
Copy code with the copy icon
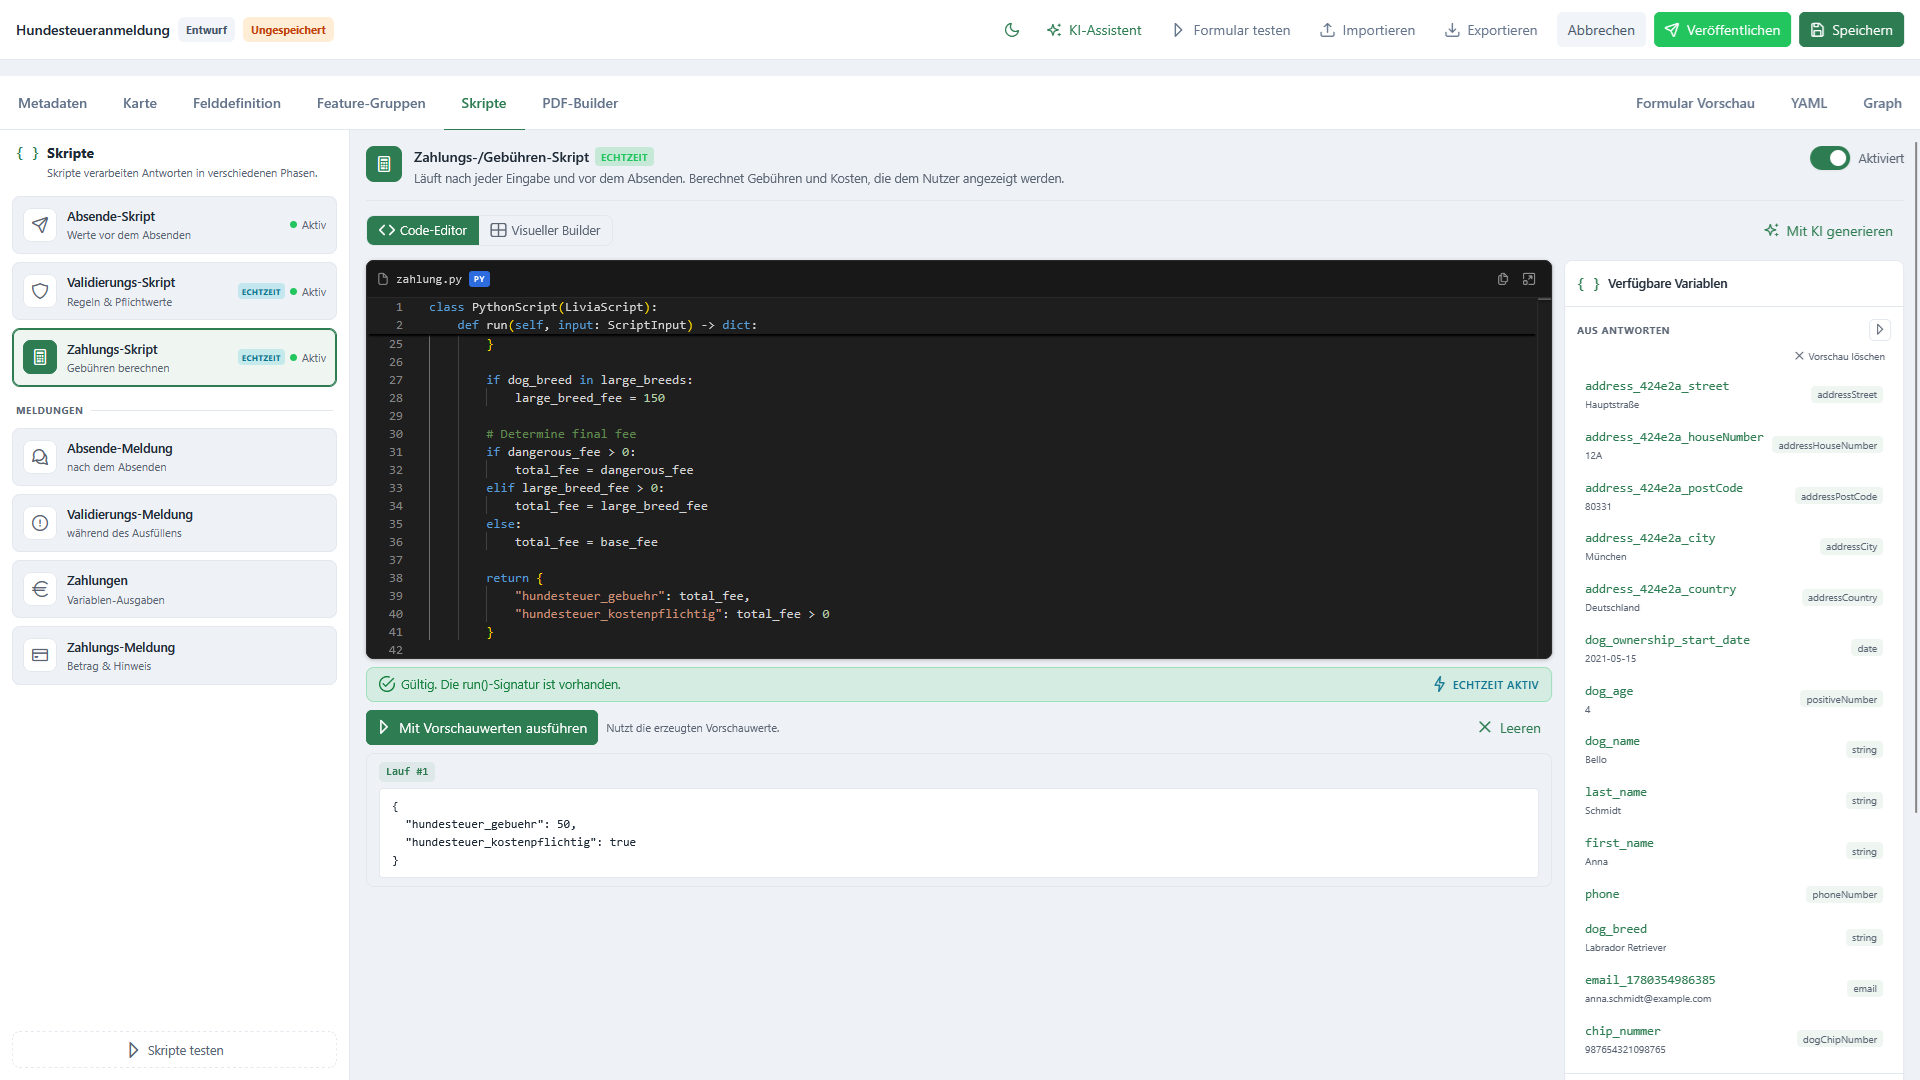click(1503, 279)
